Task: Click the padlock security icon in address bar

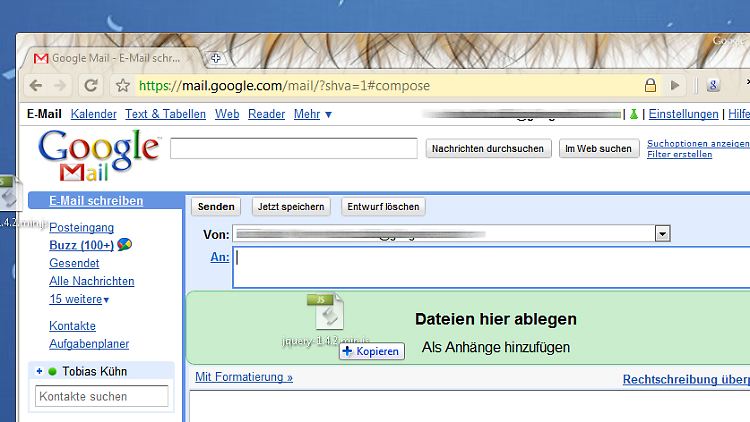Action: pyautogui.click(x=650, y=86)
